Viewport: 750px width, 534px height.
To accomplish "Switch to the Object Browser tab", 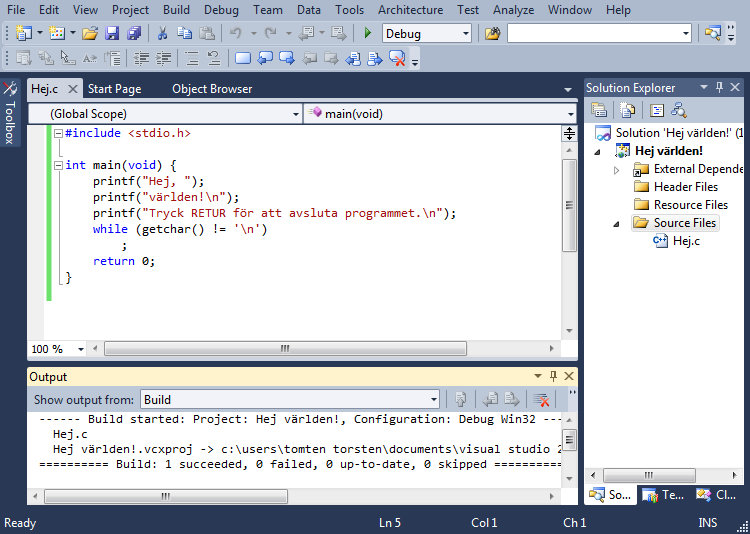I will [x=212, y=89].
